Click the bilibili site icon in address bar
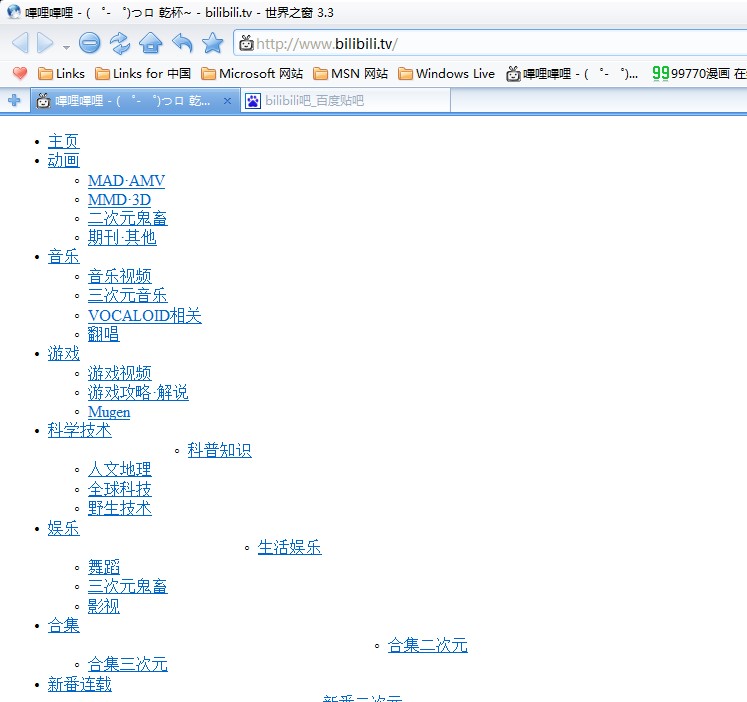Screen dimensions: 747x702 pyautogui.click(x=246, y=43)
